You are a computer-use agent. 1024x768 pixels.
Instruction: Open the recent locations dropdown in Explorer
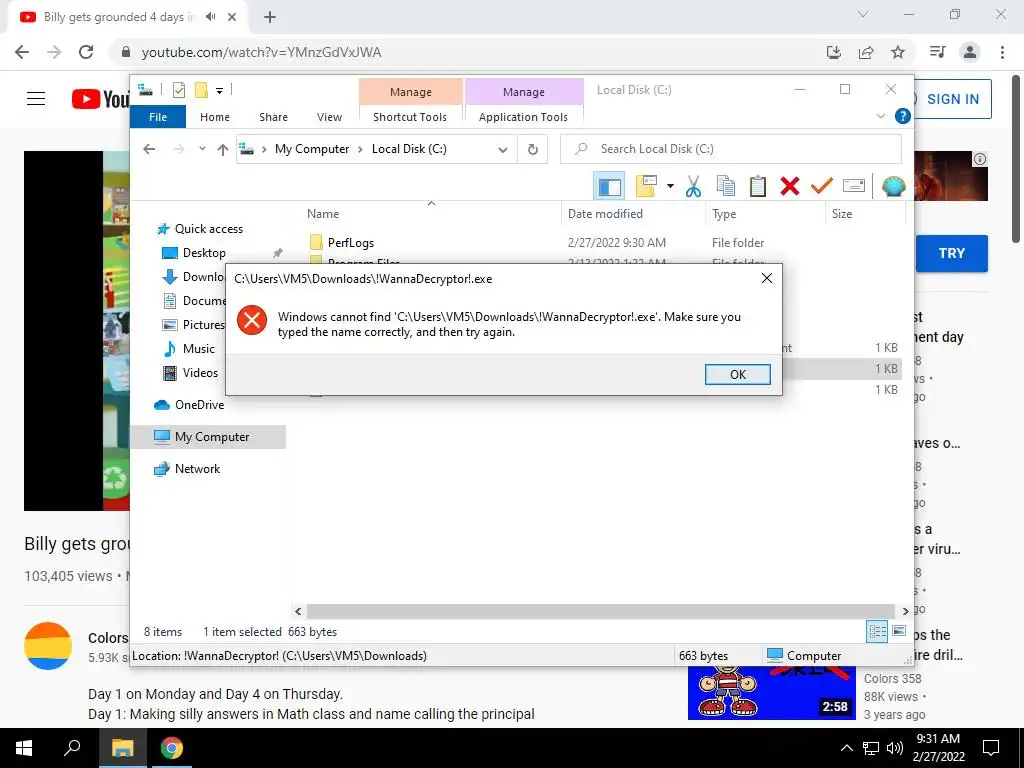202,149
